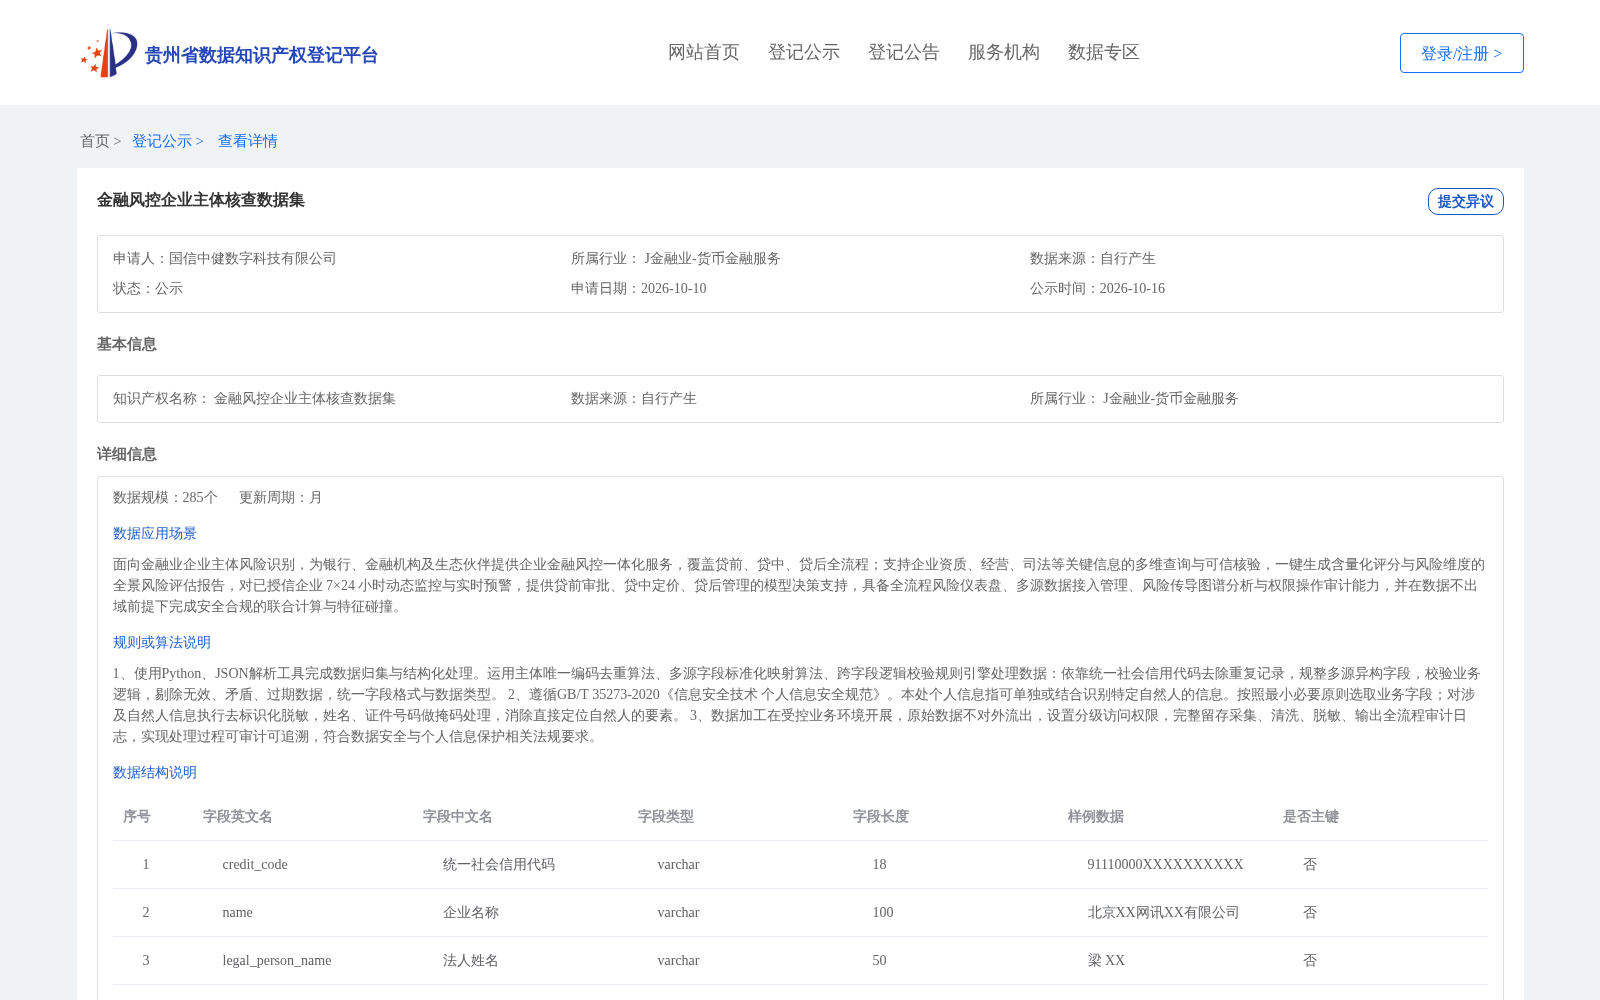The image size is (1600, 1000).
Task: Click the 样例数据 column header
Action: pyautogui.click(x=1096, y=816)
